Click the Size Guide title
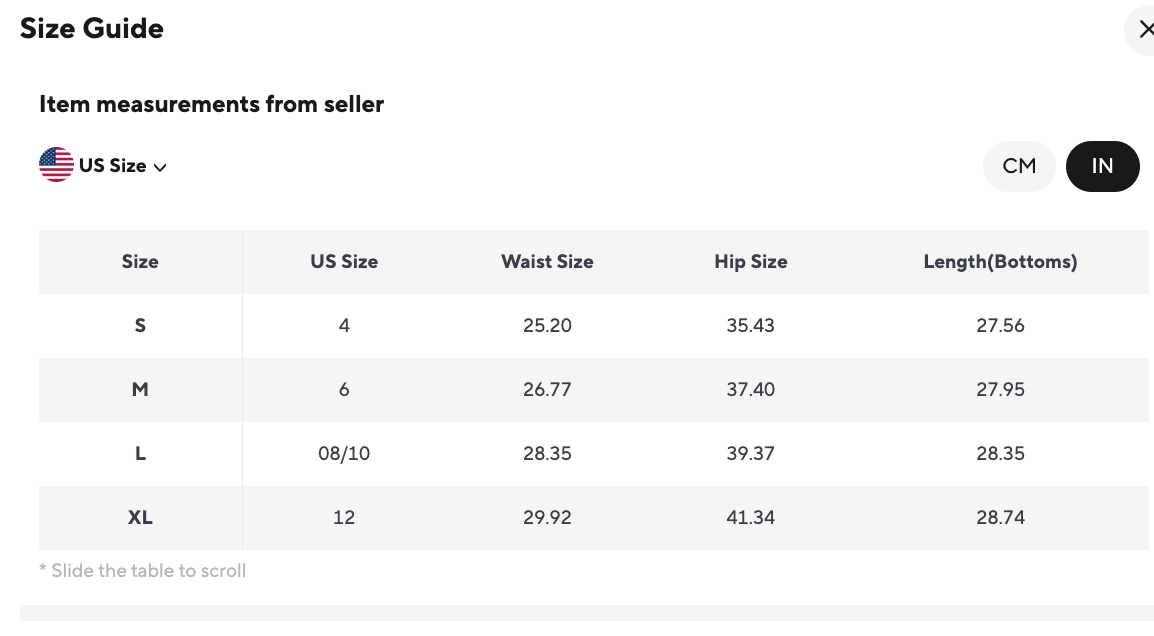Viewport: 1154px width, 636px height. point(92,29)
